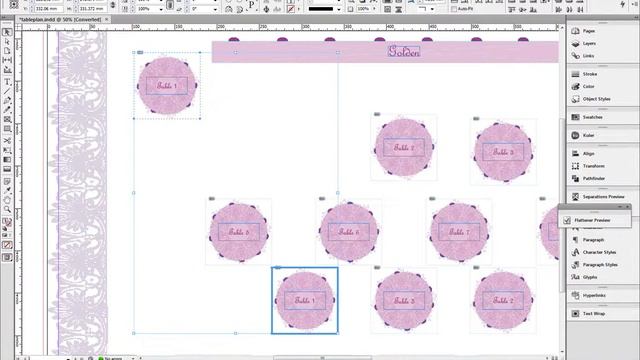Select the Free Transform tool

7,150
